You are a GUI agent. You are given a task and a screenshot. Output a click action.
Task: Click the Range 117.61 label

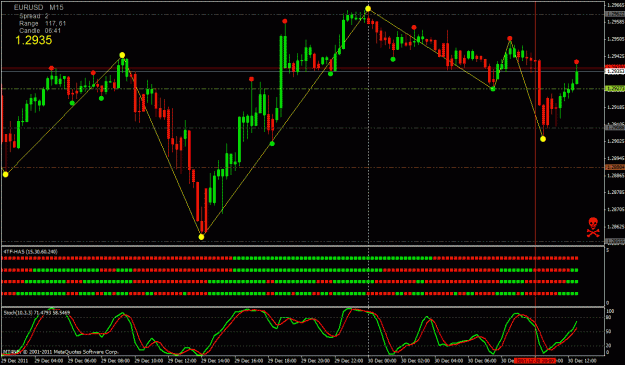tap(43, 24)
